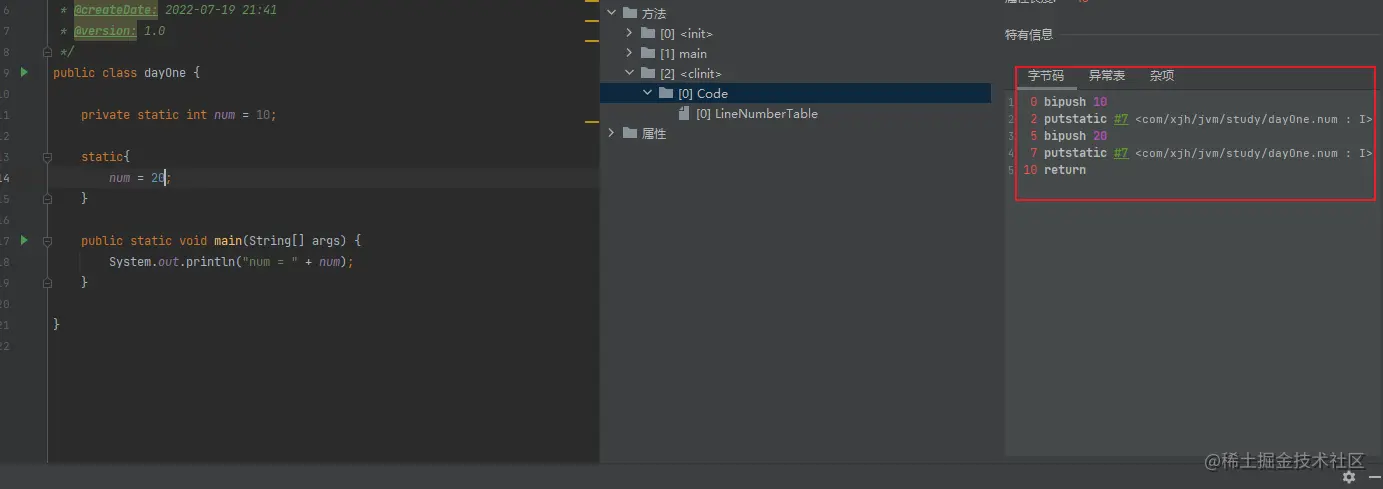Screen dimensions: 1383x489
Task: Expand the 属性 tree node
Action: (611, 134)
